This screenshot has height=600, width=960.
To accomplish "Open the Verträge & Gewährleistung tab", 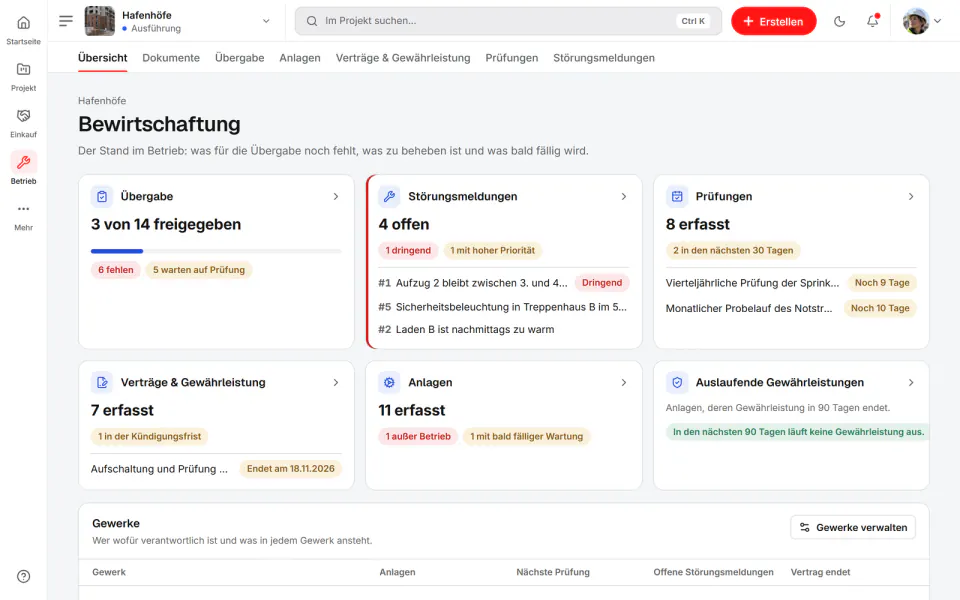I will (x=403, y=58).
